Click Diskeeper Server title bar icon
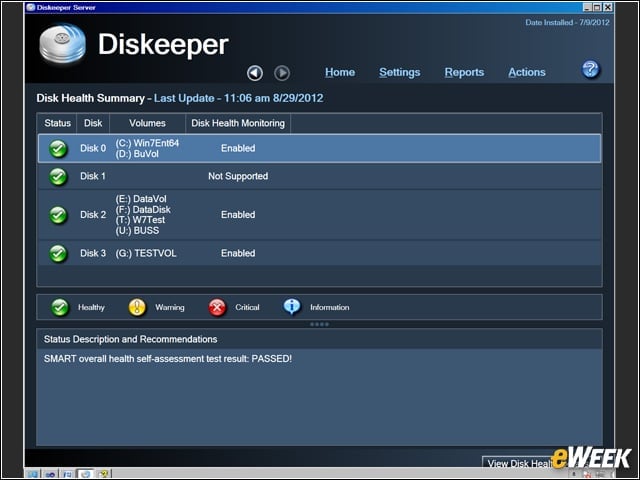The width and height of the screenshot is (640, 480). [x=31, y=7]
